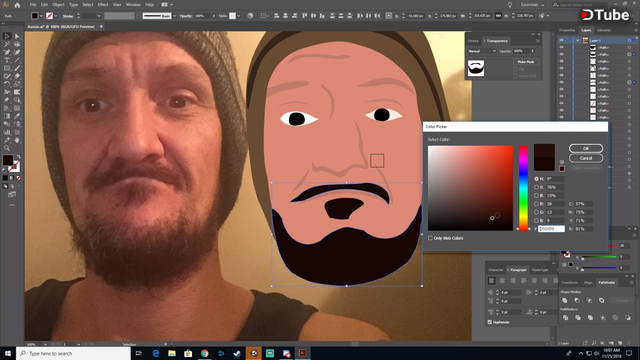Viewport: 640px width, 360px height.
Task: Click align left paragraph icon
Action: [492, 281]
